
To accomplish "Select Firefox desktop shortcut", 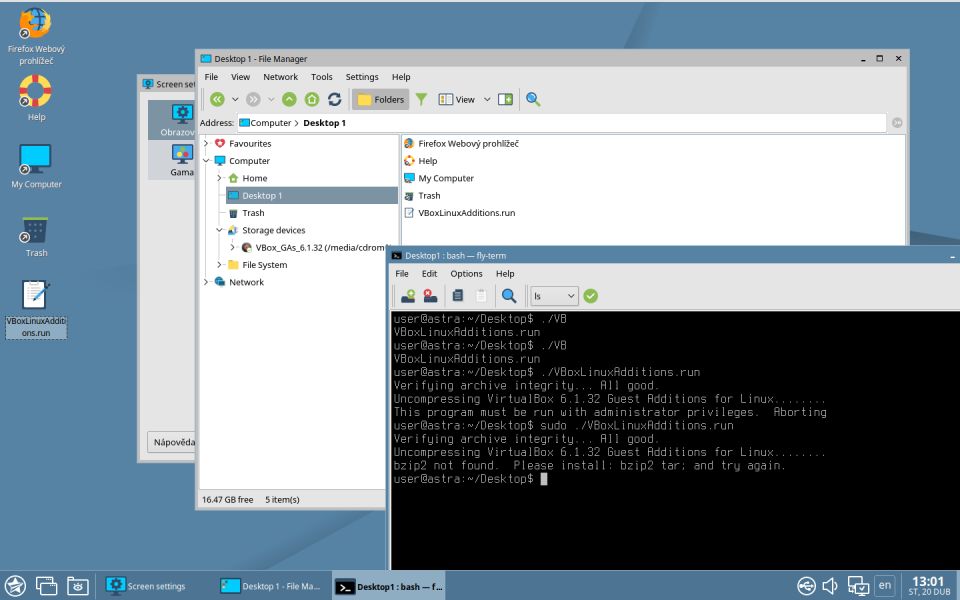I will tap(36, 37).
